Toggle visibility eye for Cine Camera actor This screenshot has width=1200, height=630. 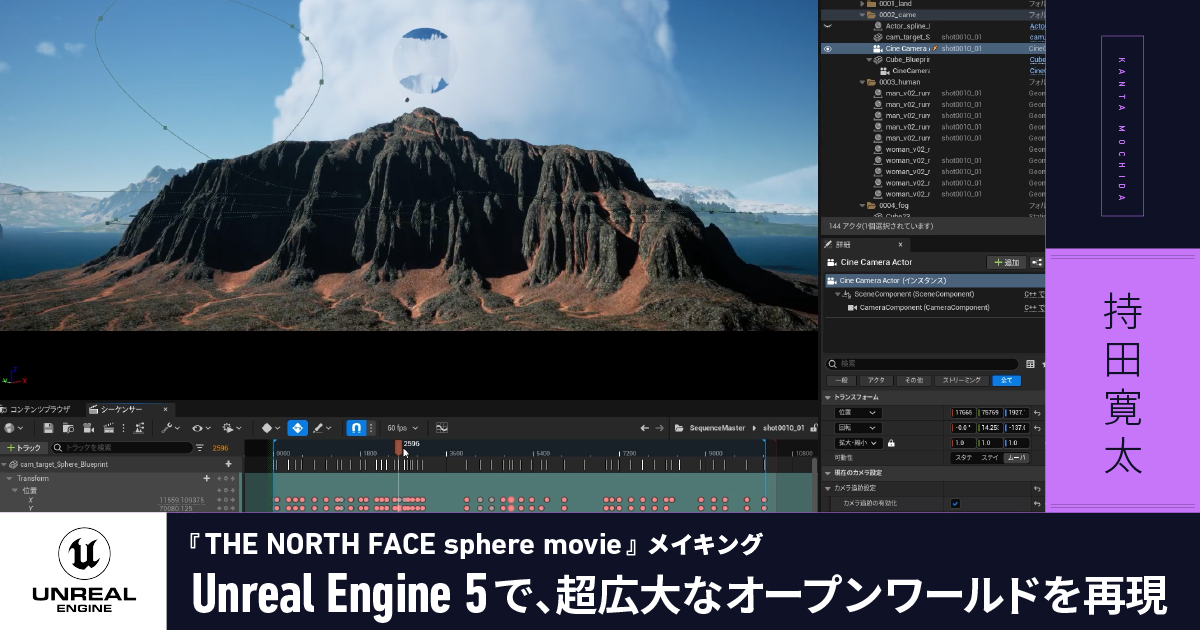(x=827, y=48)
